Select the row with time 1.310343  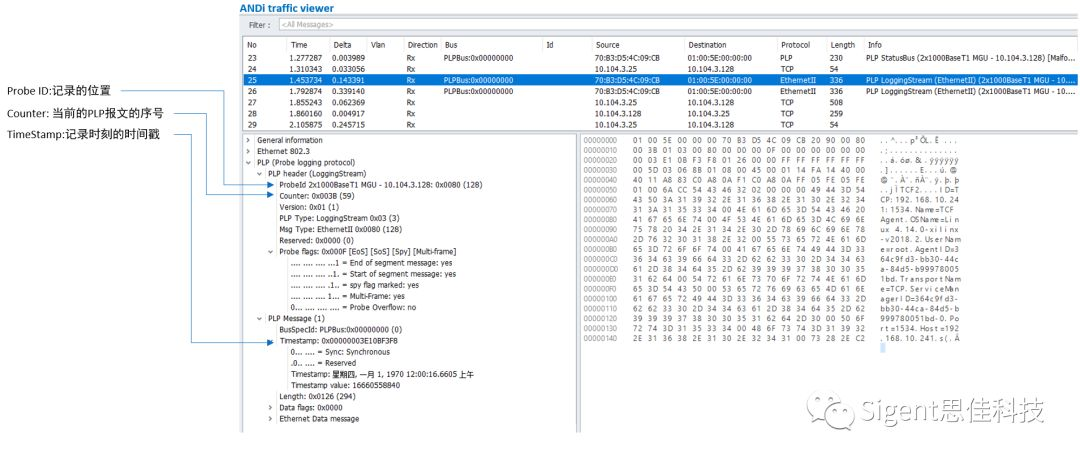pyautogui.click(x=660, y=69)
